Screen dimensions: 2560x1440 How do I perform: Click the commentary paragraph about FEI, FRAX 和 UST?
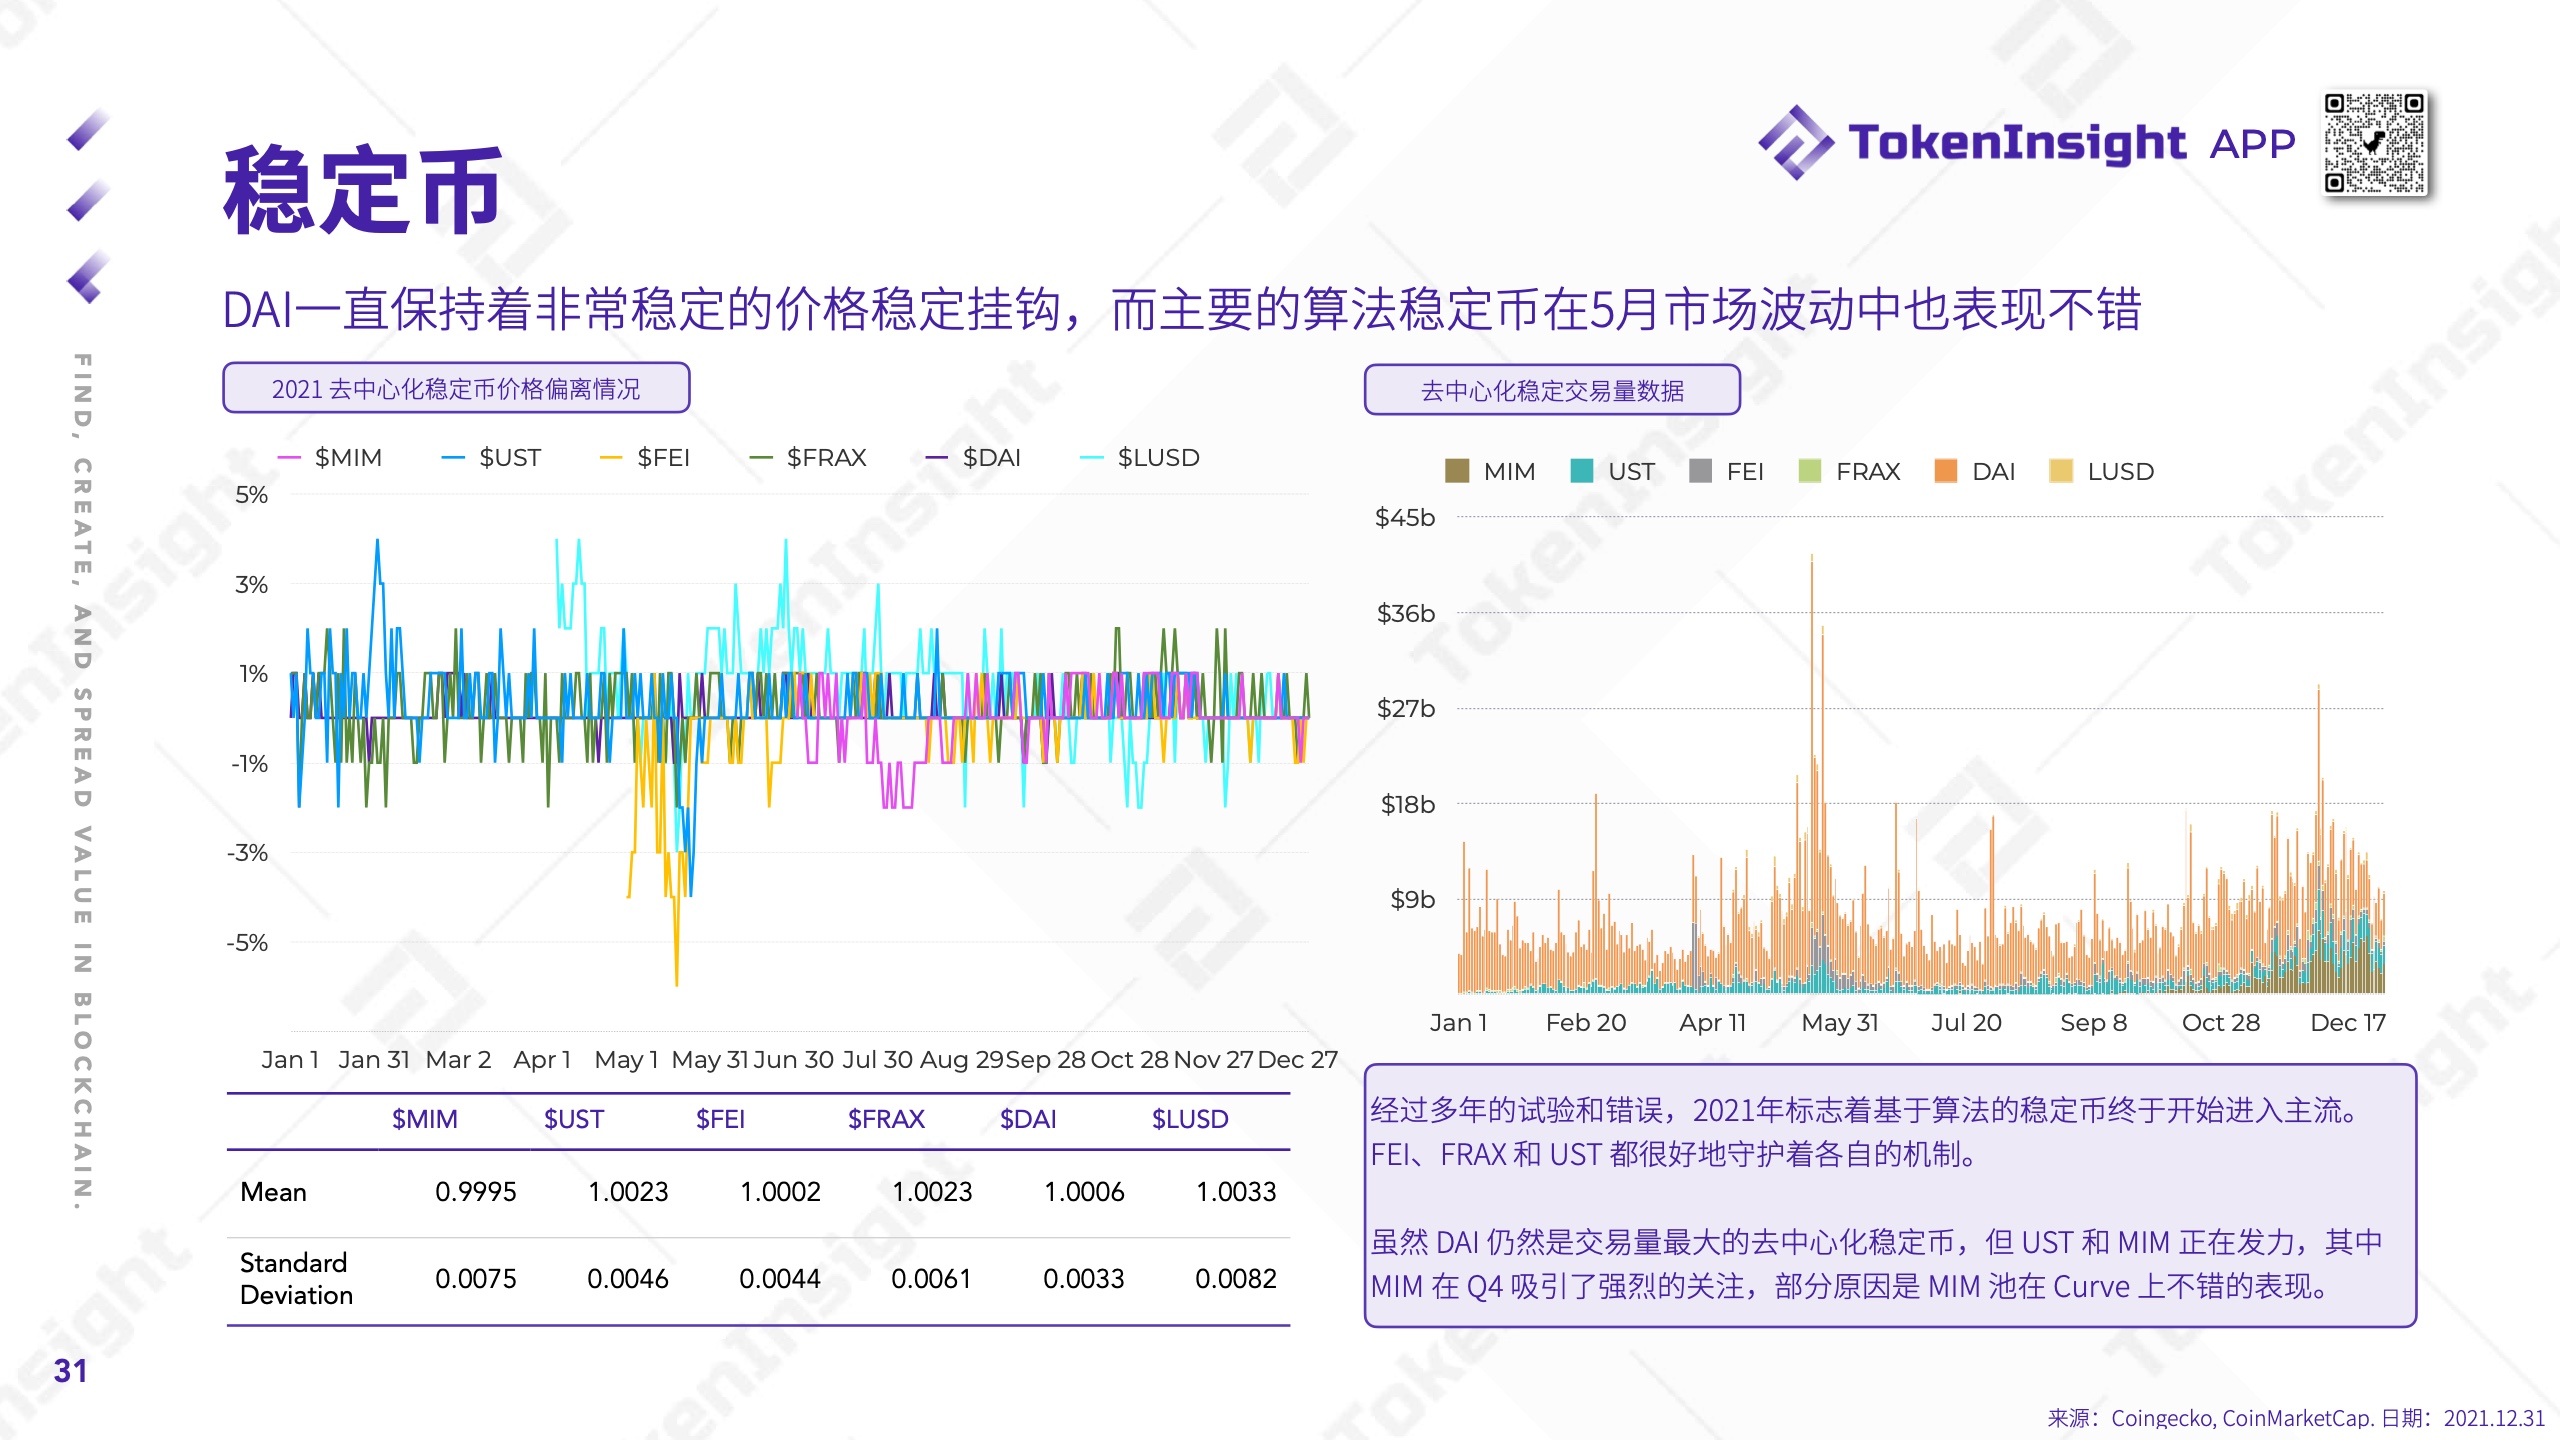(1866, 1132)
